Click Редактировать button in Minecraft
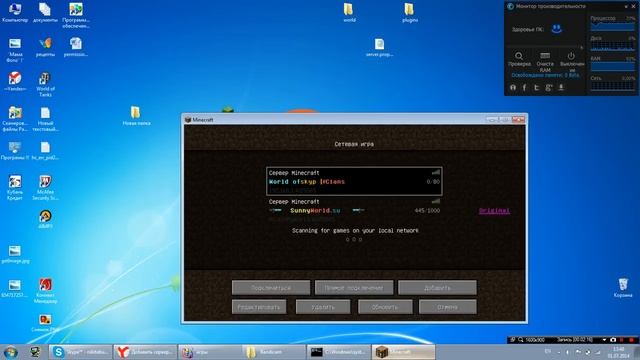The image size is (640, 360). (259, 307)
